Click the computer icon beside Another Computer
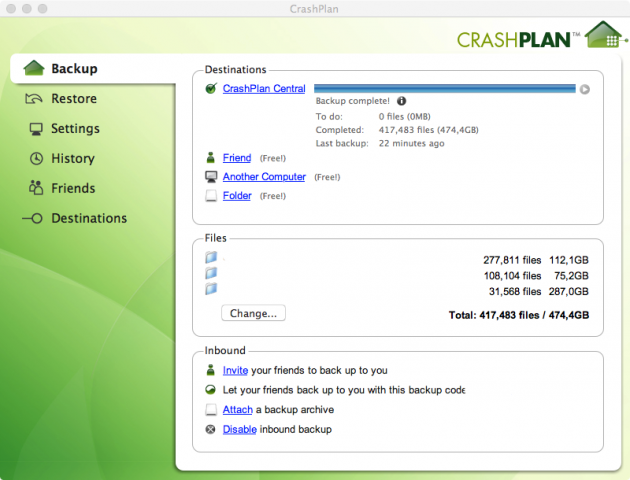The image size is (630, 480). (211, 177)
